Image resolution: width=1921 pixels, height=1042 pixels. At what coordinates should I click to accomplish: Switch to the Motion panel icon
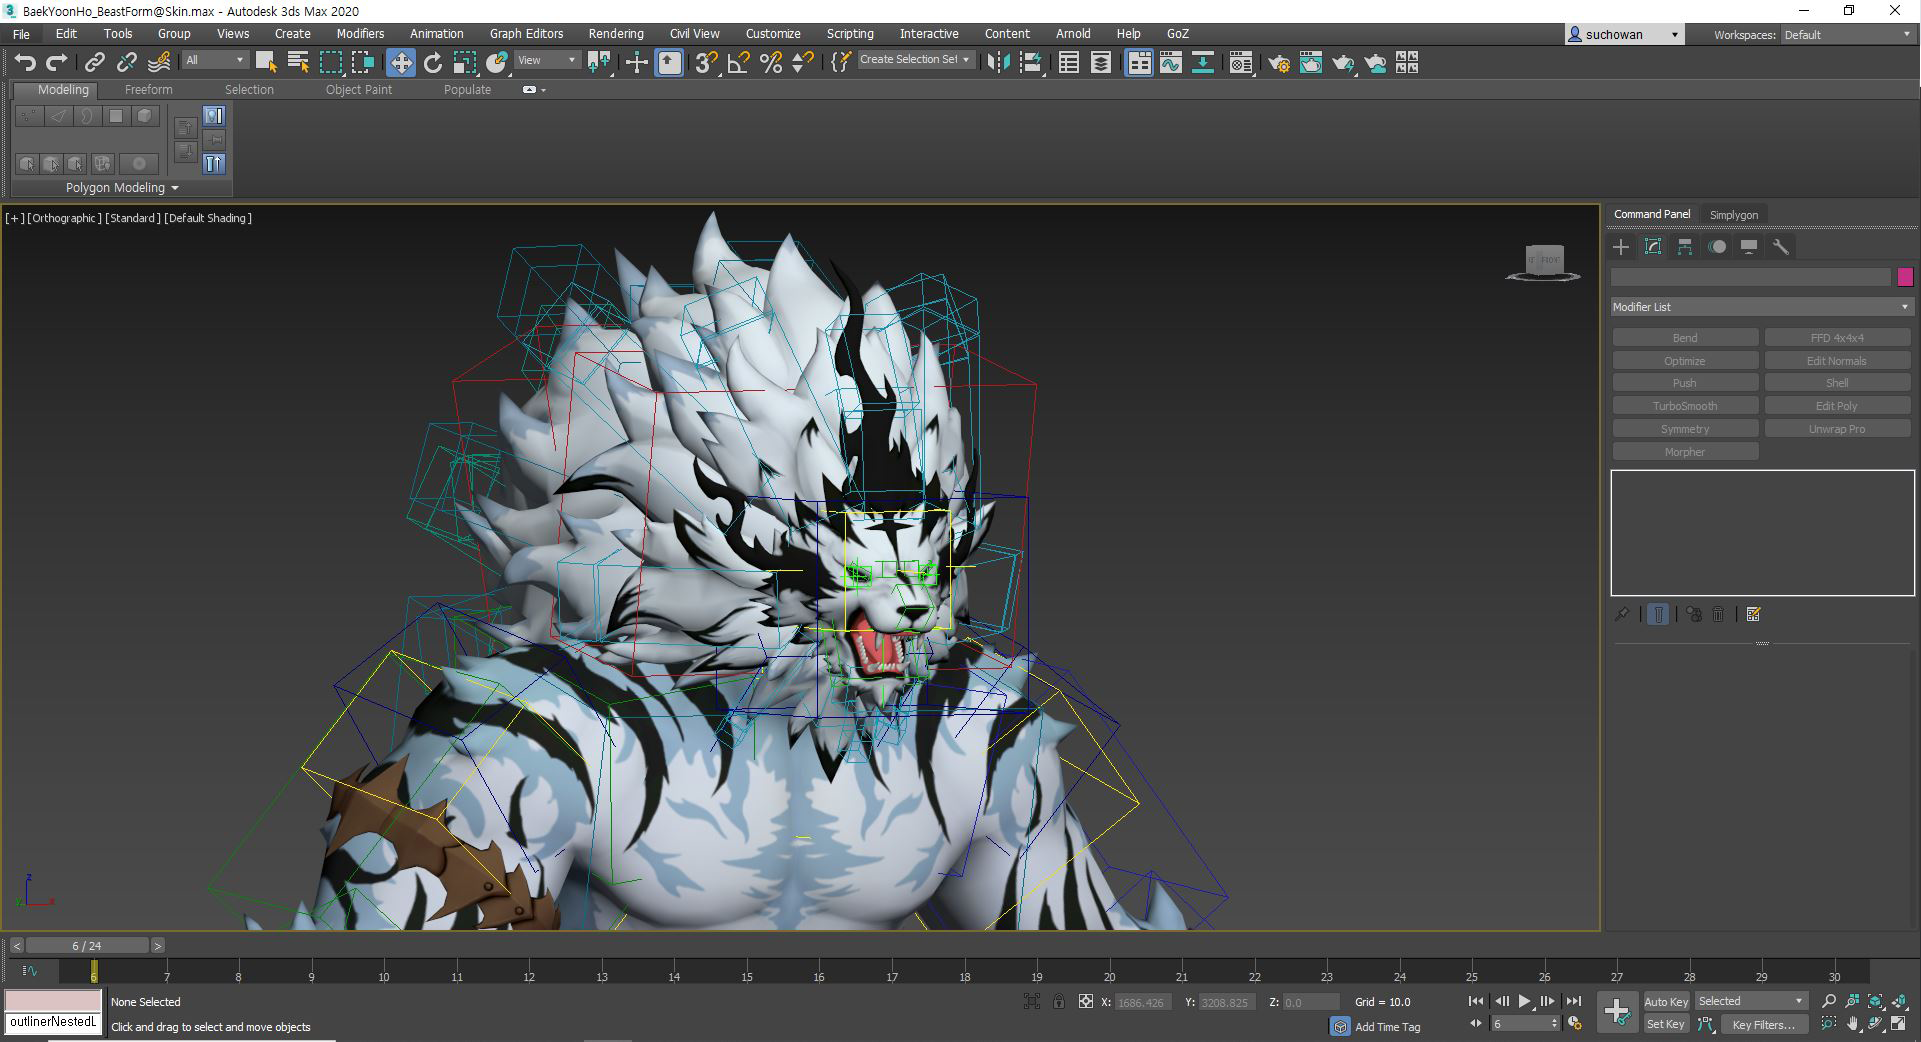(1717, 247)
